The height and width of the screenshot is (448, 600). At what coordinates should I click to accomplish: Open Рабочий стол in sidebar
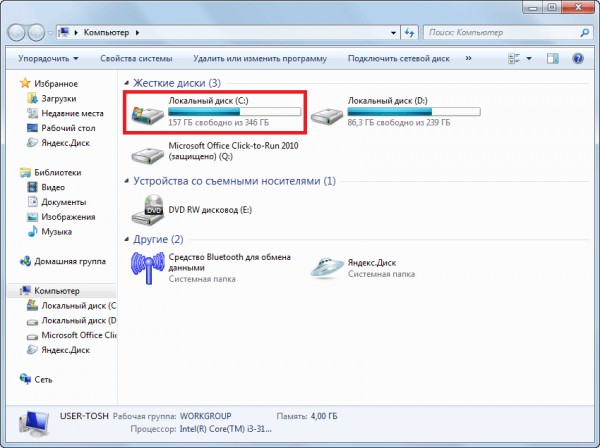tap(61, 128)
